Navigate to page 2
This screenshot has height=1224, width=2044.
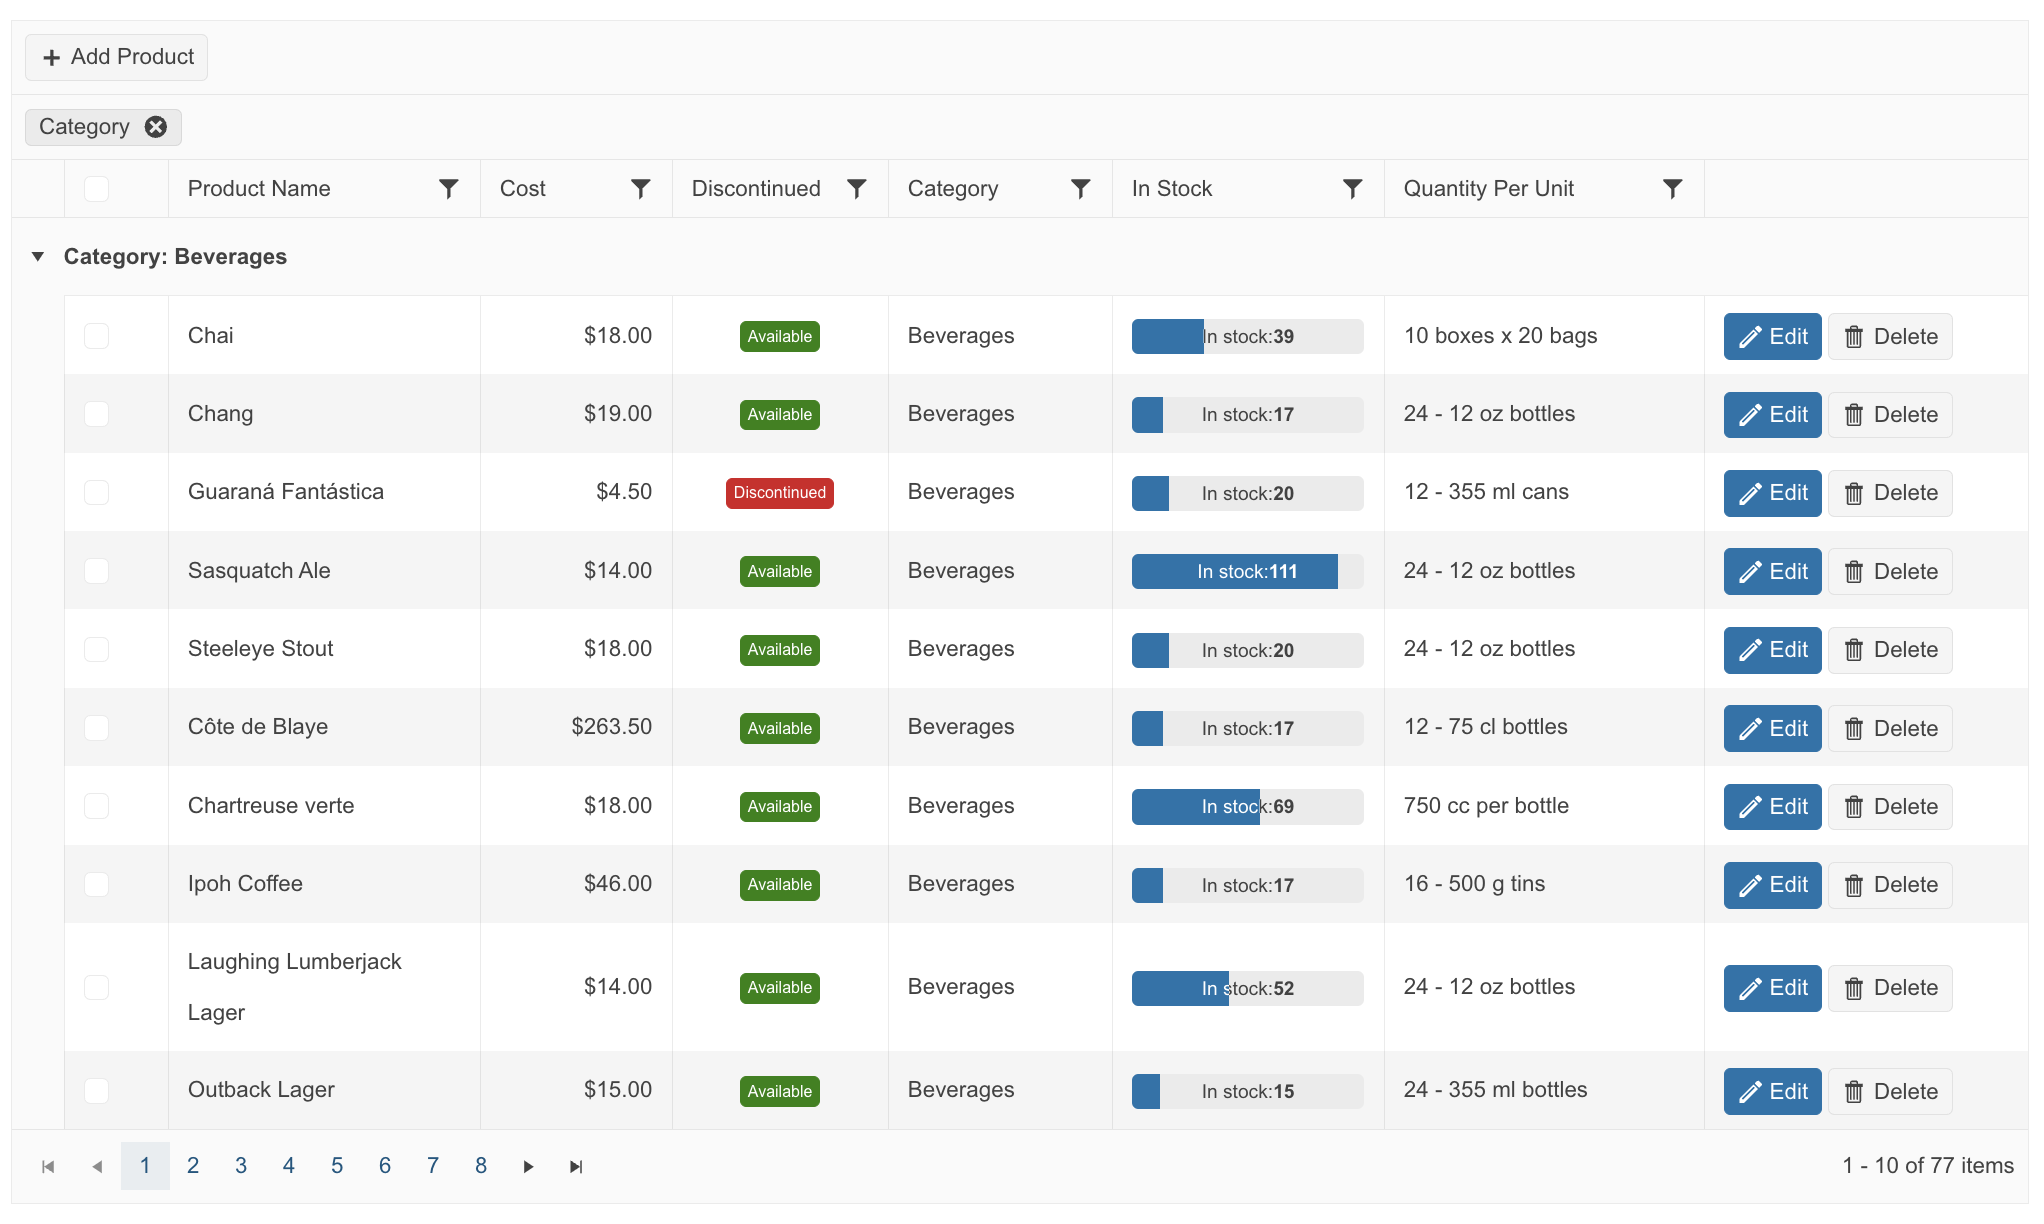[x=191, y=1164]
